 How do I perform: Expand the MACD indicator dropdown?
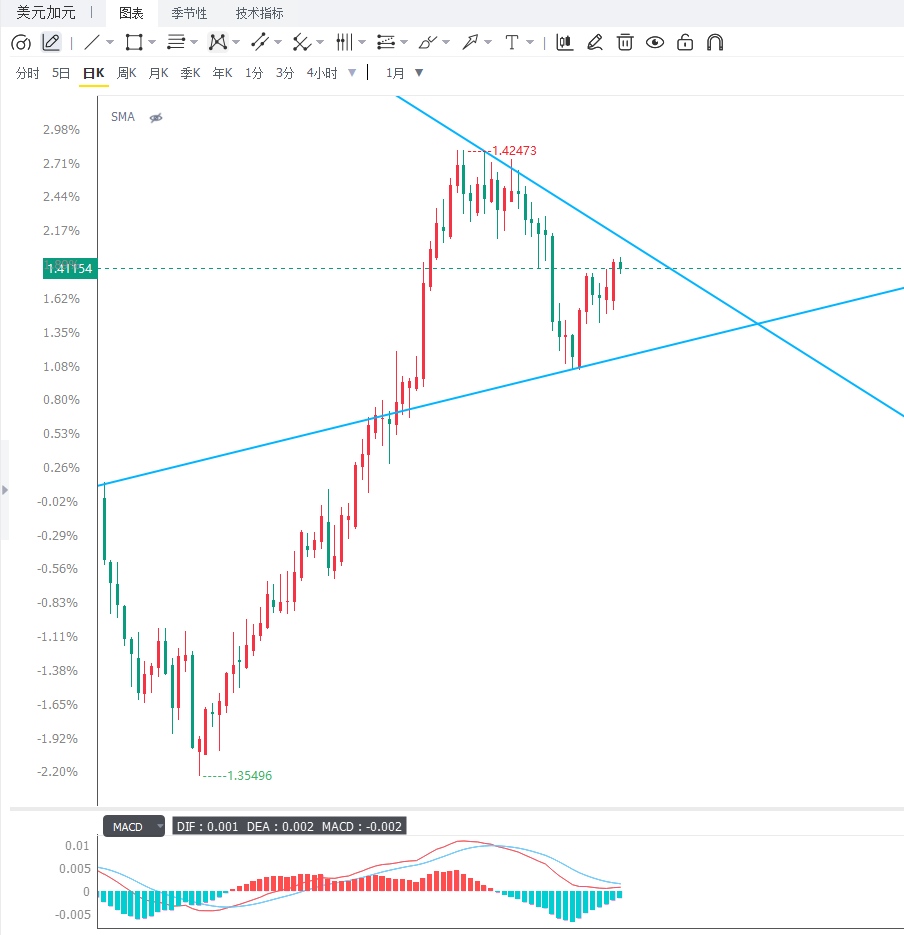point(160,826)
